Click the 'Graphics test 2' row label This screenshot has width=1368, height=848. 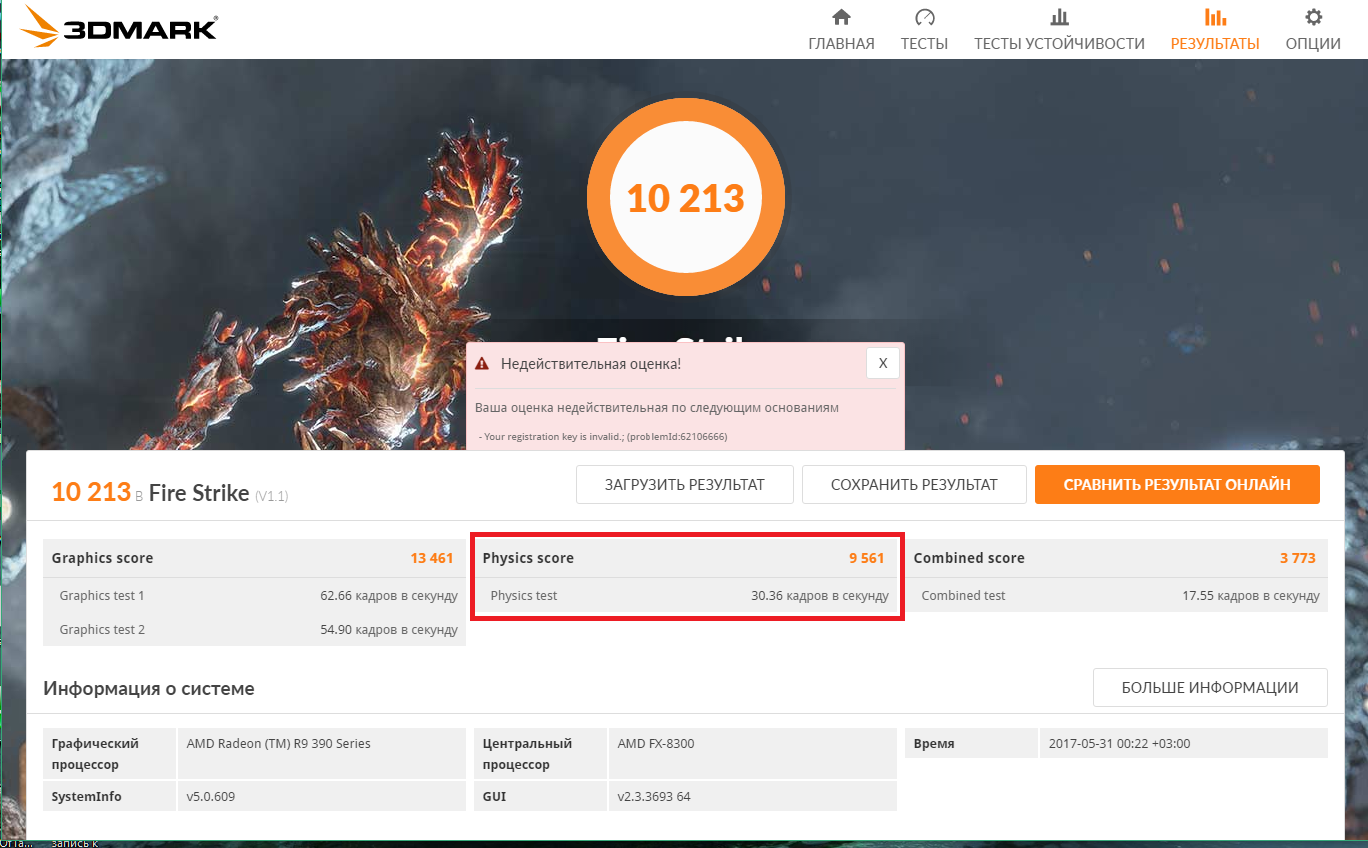coord(102,630)
